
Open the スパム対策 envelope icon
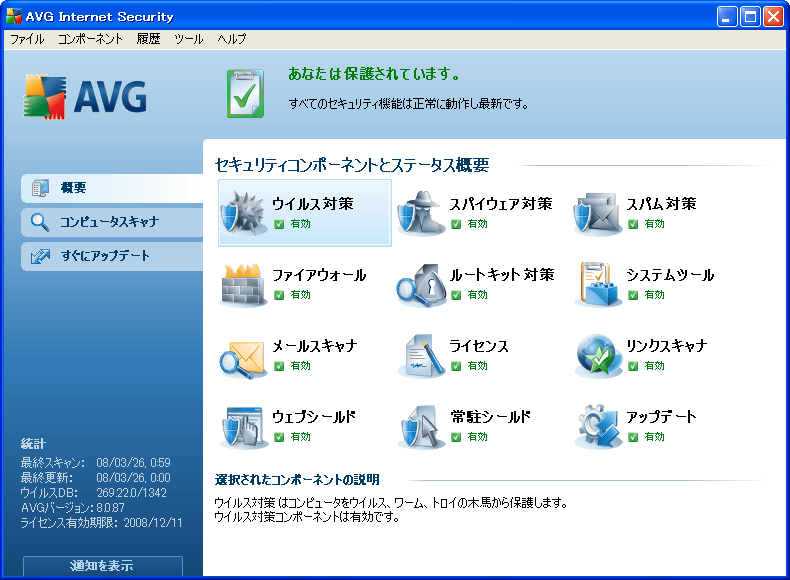[x=598, y=214]
